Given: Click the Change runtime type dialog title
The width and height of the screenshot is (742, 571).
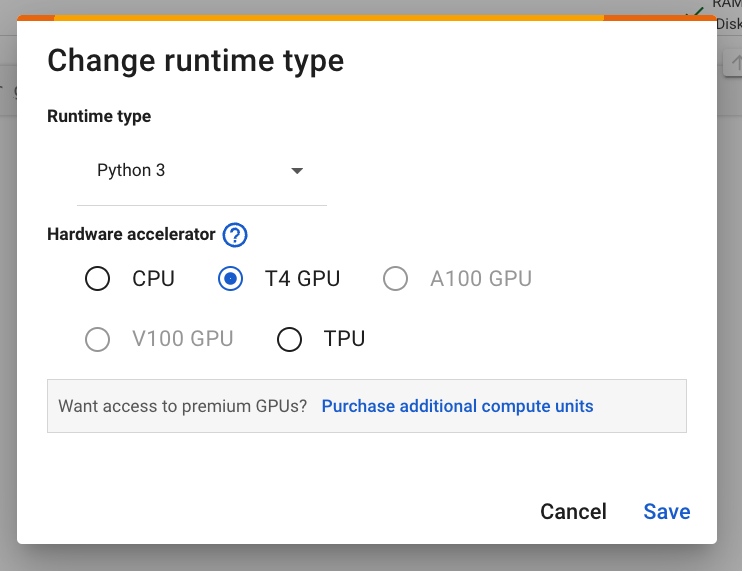Looking at the screenshot, I should (195, 61).
